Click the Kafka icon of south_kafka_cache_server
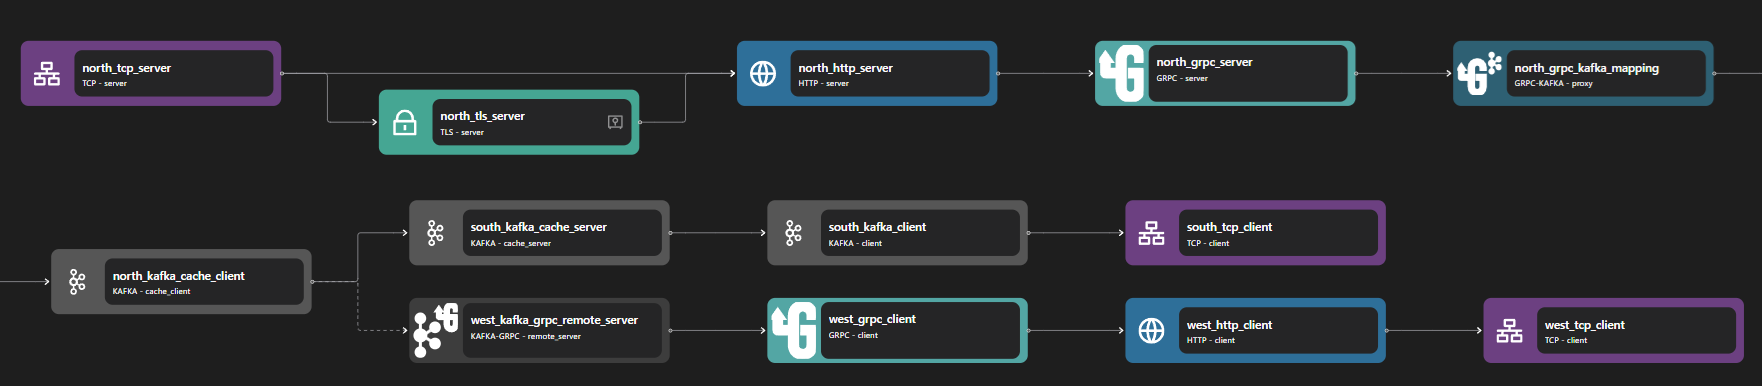This screenshot has height=386, width=1762. point(435,233)
